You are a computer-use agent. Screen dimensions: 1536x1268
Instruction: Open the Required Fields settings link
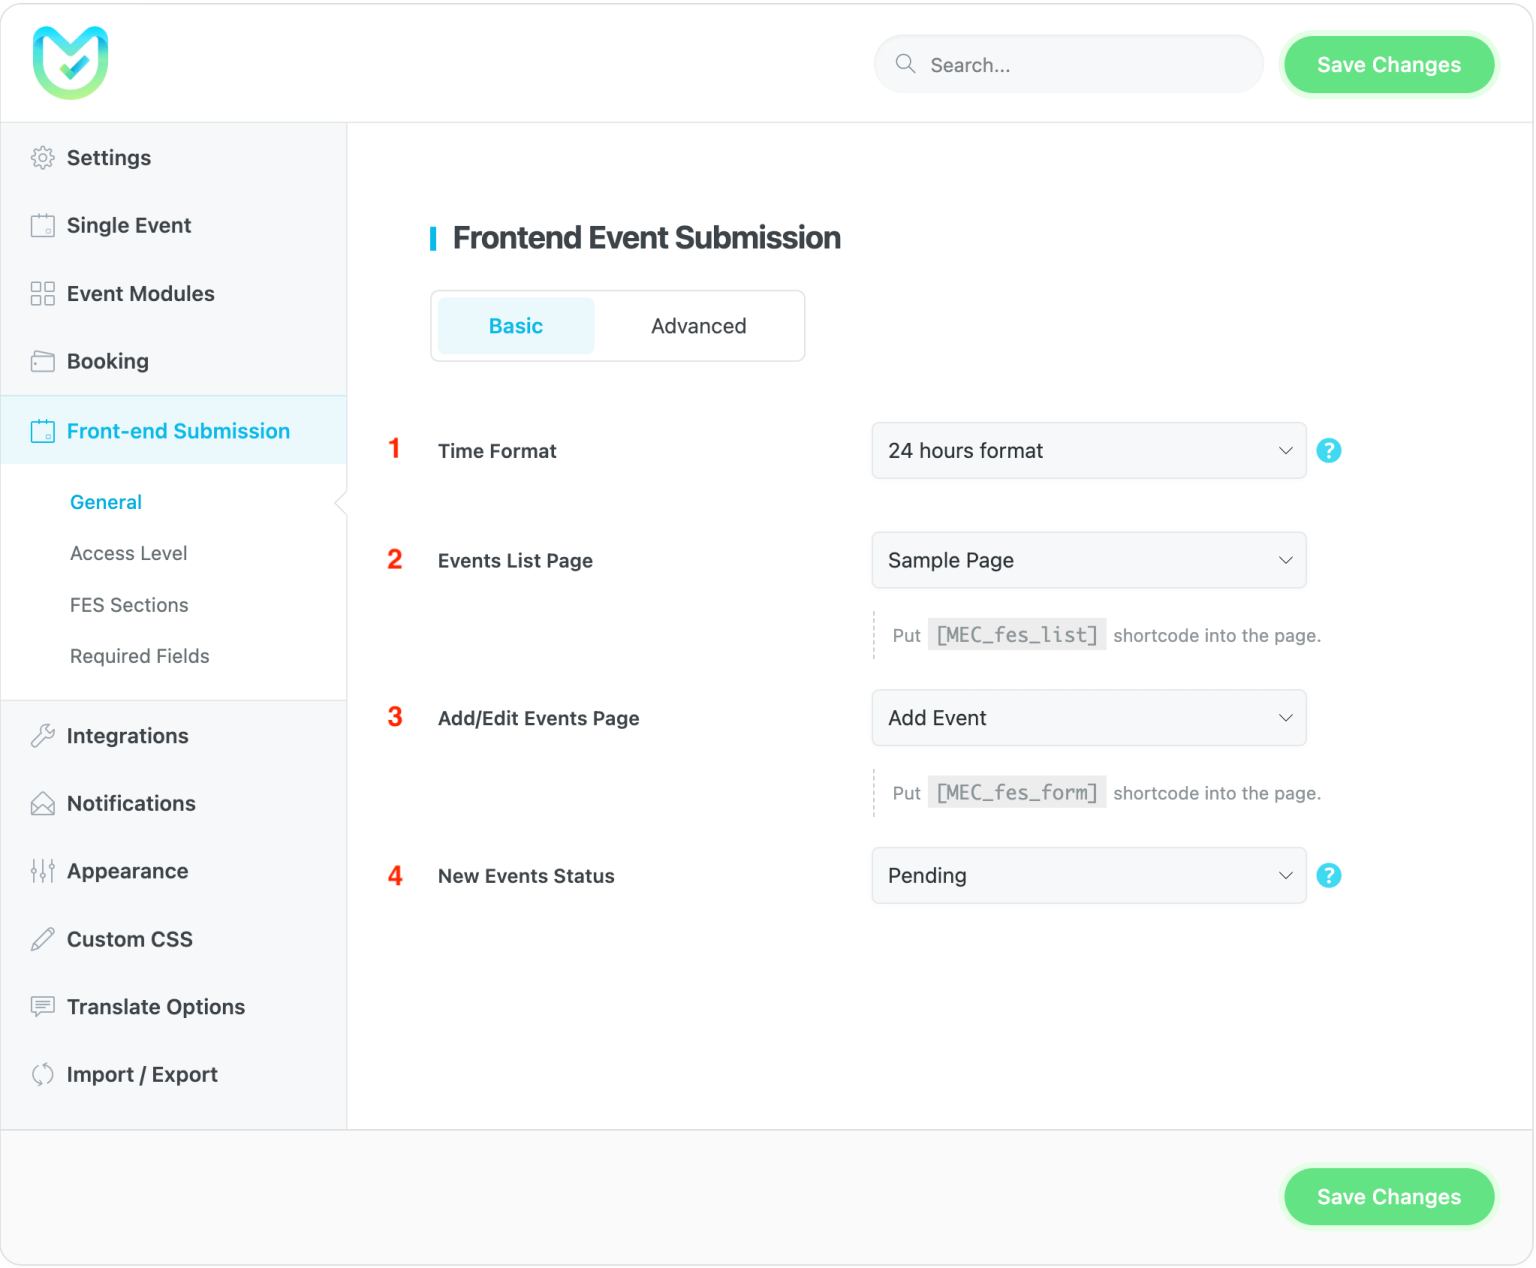139,656
